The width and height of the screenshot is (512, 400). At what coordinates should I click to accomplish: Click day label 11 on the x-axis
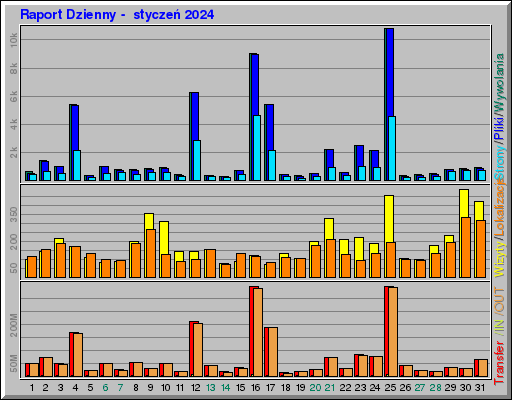(x=180, y=388)
